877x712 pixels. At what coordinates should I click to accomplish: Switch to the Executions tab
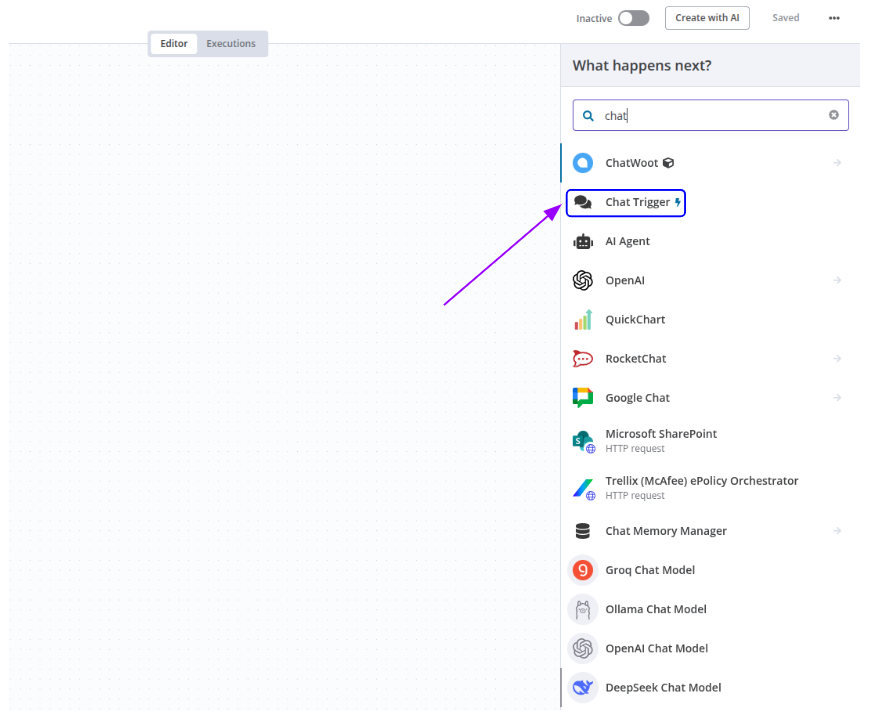(231, 44)
